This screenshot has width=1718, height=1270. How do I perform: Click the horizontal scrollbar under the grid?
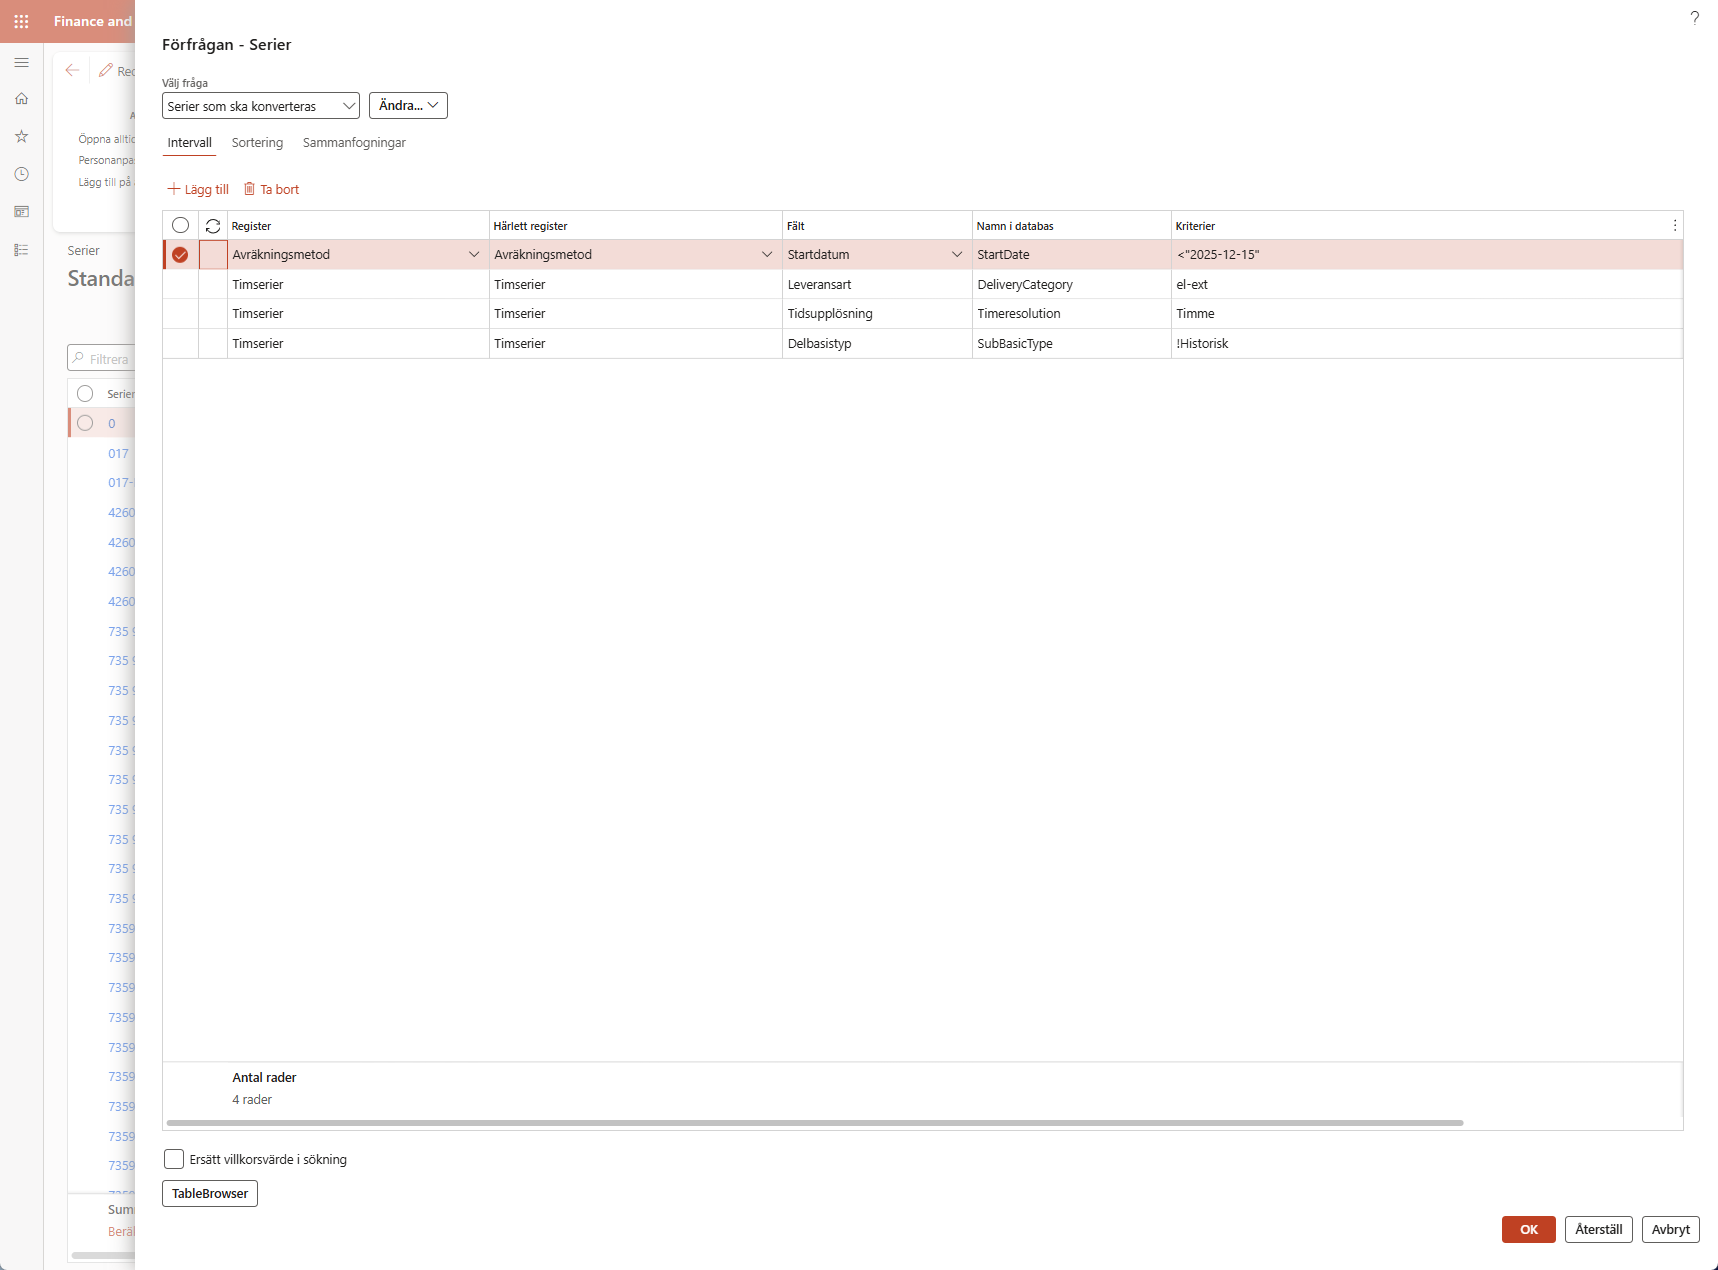coord(814,1123)
